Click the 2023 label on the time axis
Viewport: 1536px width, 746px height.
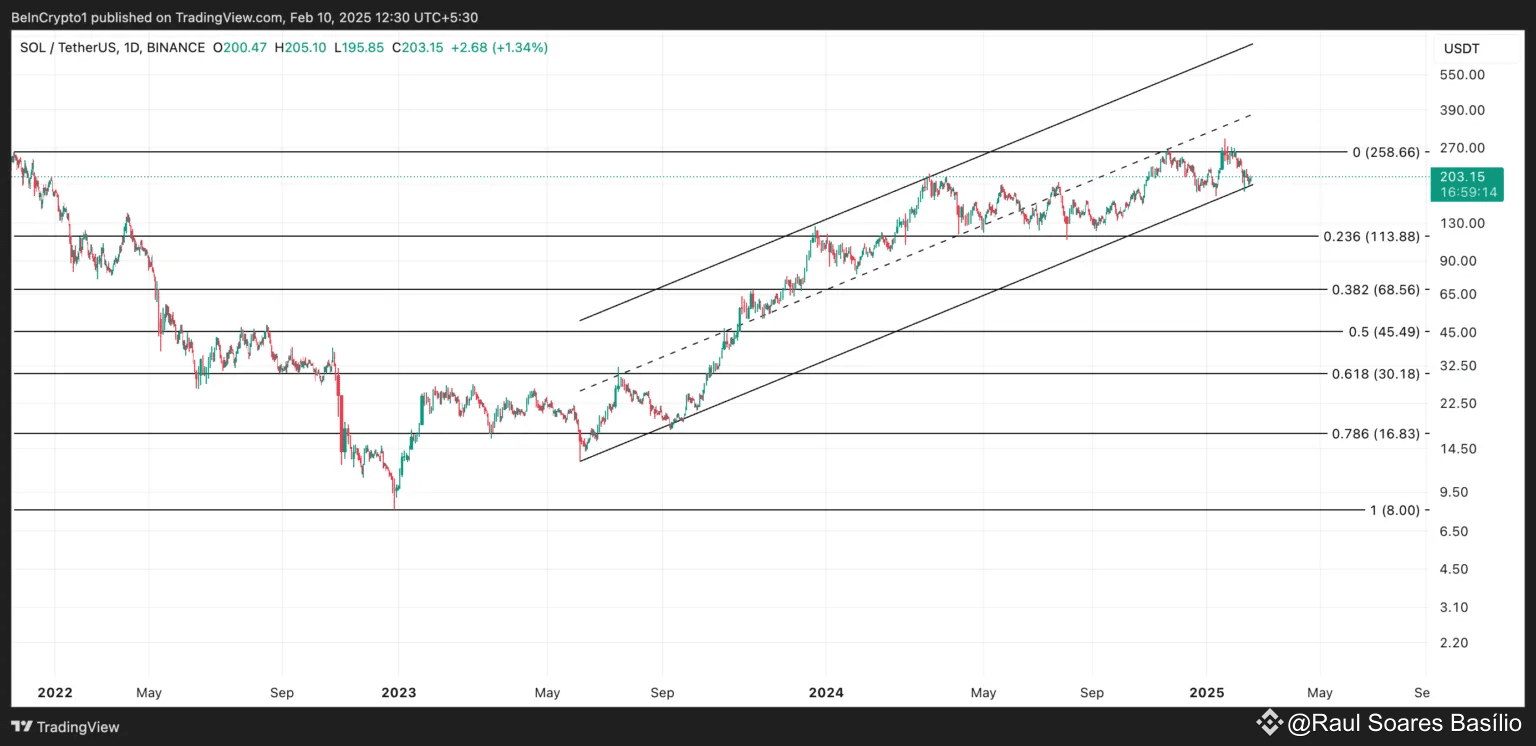pos(399,692)
